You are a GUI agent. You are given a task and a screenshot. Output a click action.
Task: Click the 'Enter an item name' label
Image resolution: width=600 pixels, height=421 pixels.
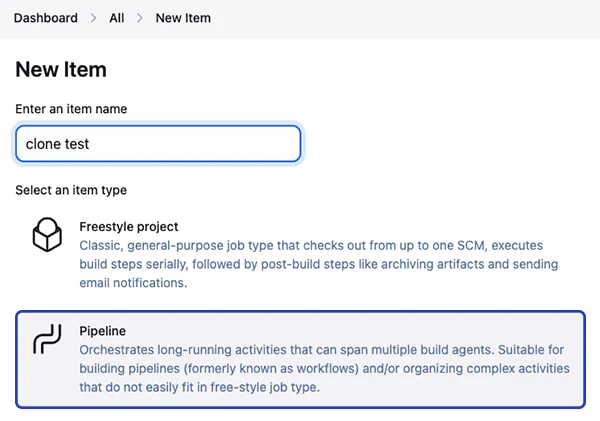(x=71, y=109)
